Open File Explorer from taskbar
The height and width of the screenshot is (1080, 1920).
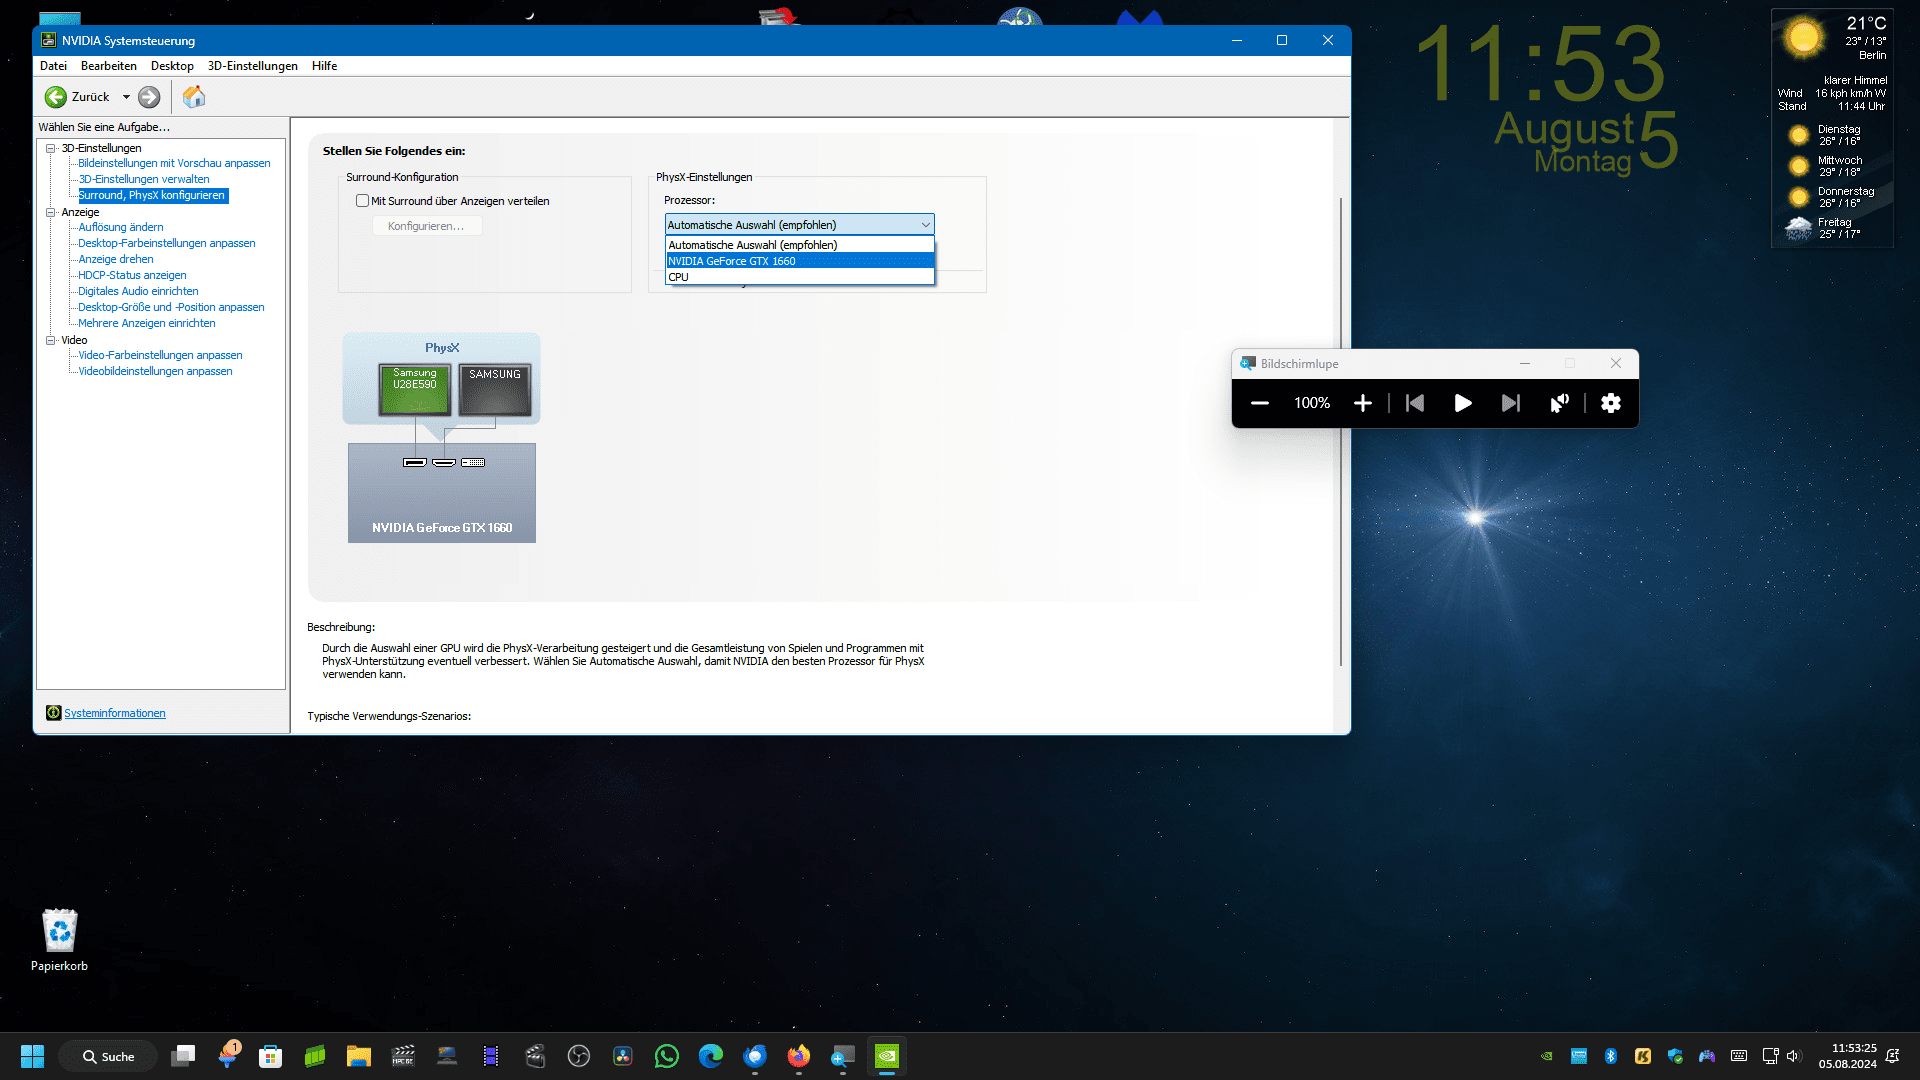pyautogui.click(x=358, y=1056)
